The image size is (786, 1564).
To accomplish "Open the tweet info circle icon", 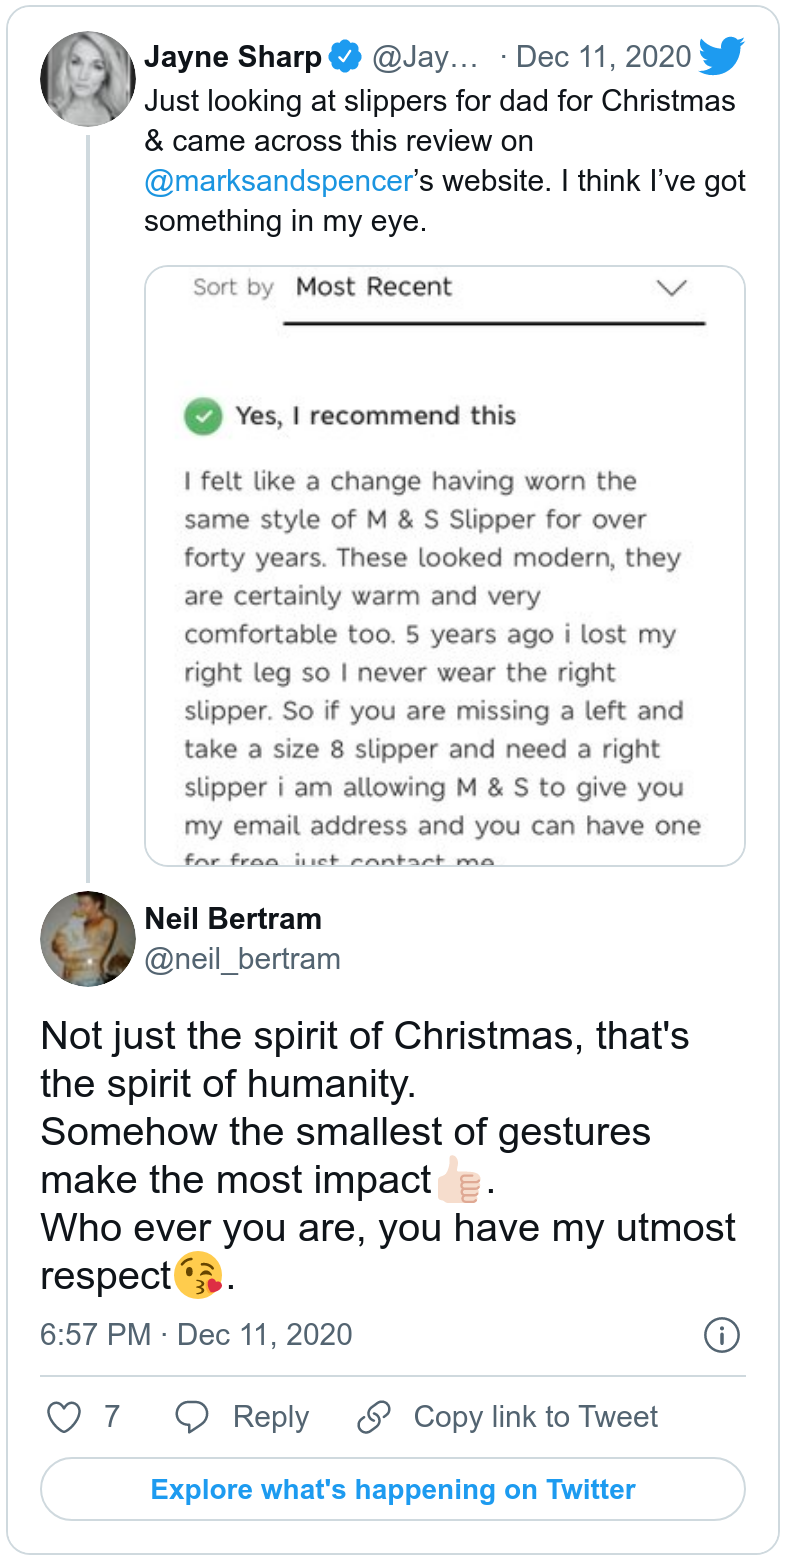I will 721,1334.
